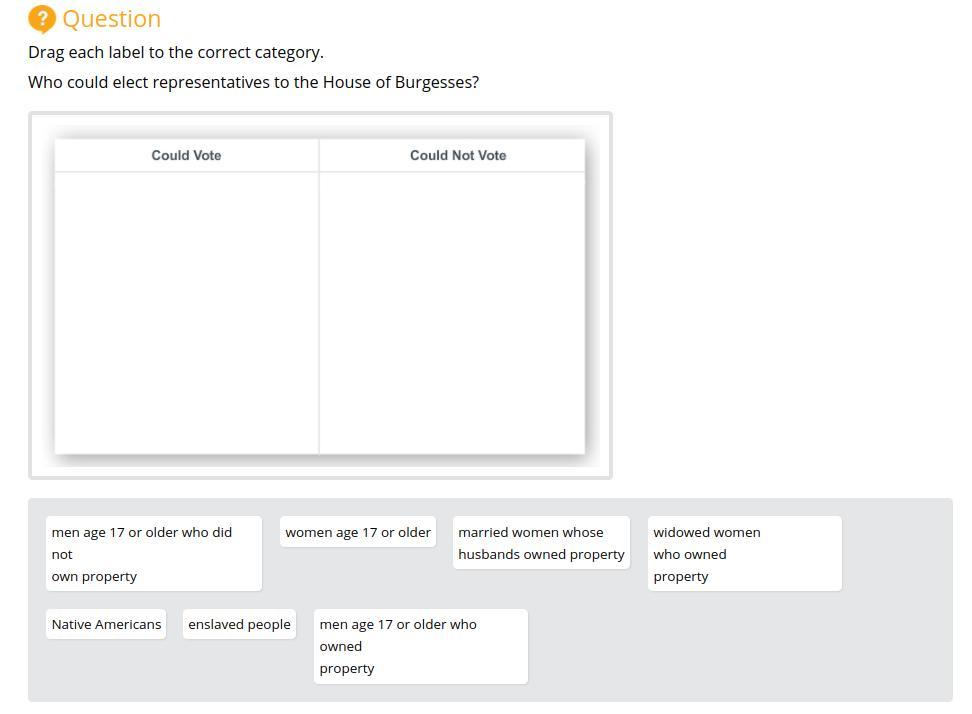Select the 'women age 17 or older' label
972x714 pixels.
tap(358, 532)
